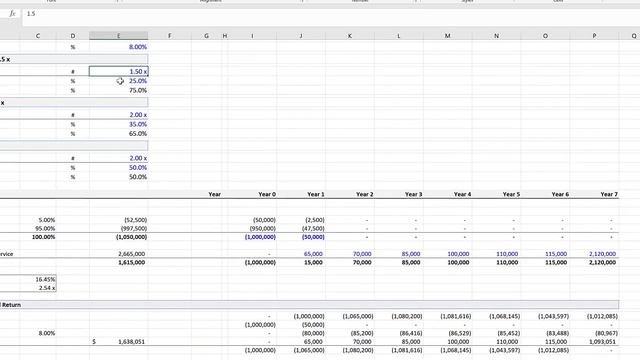This screenshot has height=360, width=640.
Task: Select column M header
Action: tap(448, 36)
